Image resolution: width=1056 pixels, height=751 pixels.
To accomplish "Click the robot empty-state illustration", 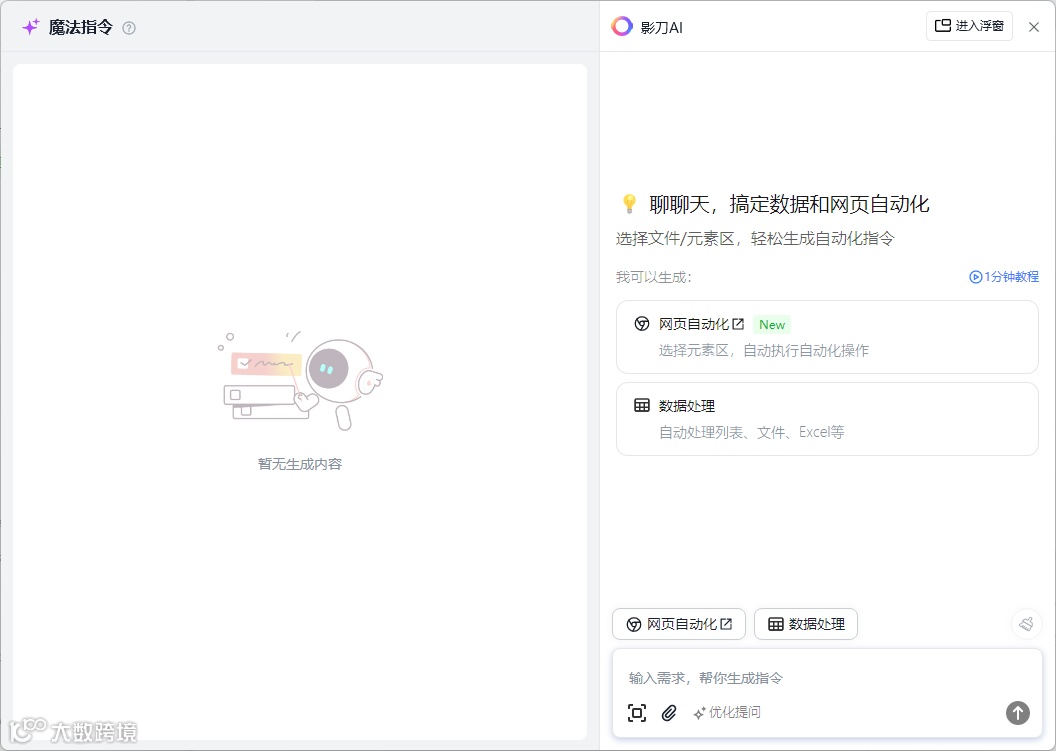I will click(x=300, y=380).
